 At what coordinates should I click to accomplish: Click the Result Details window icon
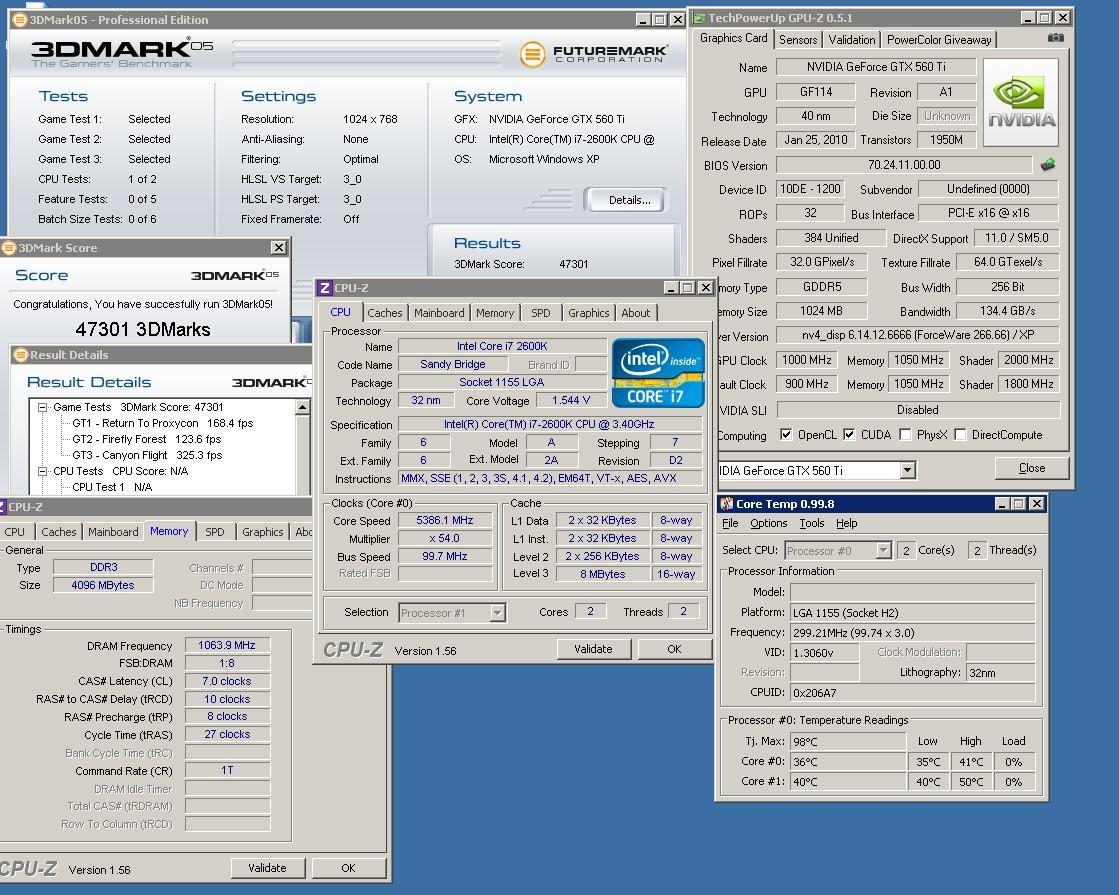(x=21, y=355)
